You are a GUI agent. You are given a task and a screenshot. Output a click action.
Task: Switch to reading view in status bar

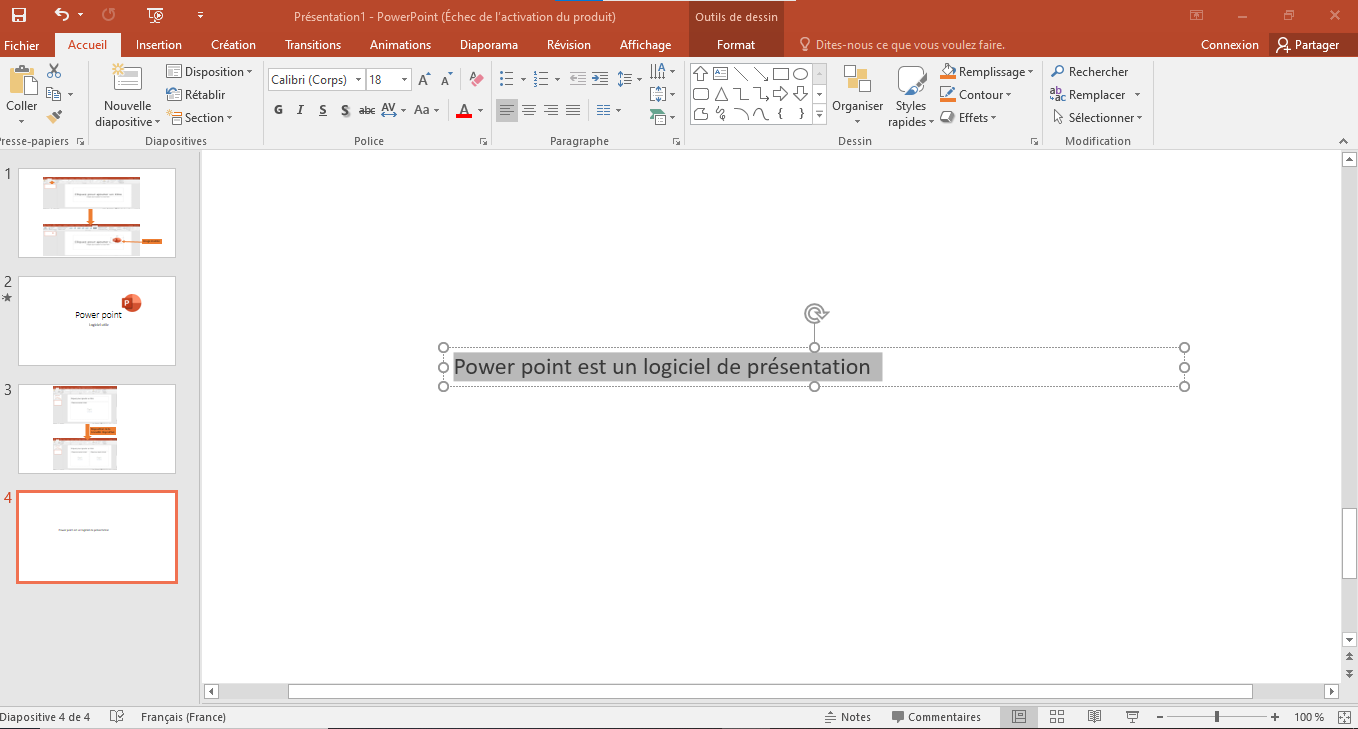point(1095,717)
